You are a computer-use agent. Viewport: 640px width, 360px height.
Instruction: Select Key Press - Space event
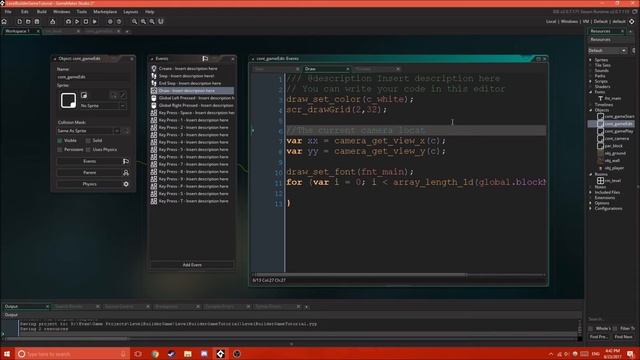click(192, 113)
